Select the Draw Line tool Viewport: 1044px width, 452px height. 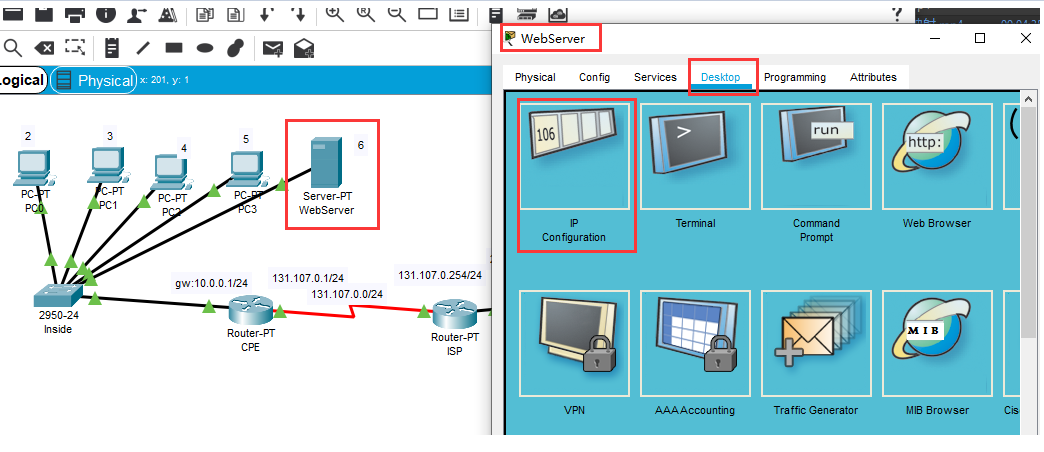pos(143,47)
